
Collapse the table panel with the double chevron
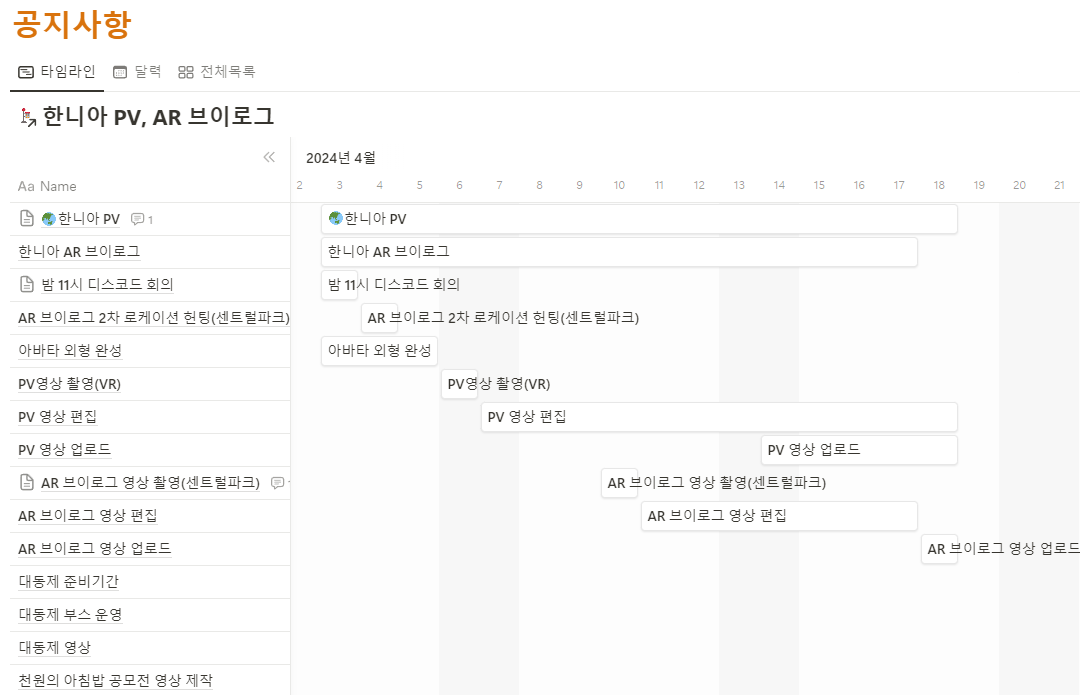point(268,157)
